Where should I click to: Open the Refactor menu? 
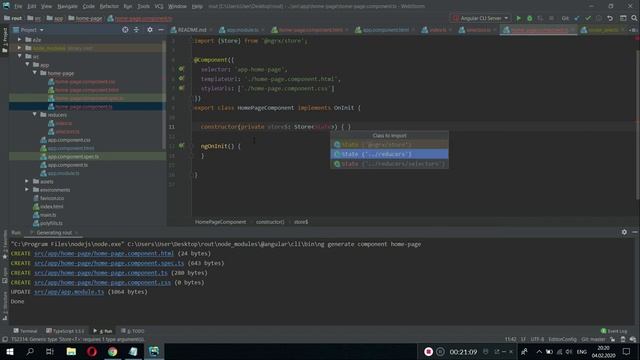(x=109, y=6)
